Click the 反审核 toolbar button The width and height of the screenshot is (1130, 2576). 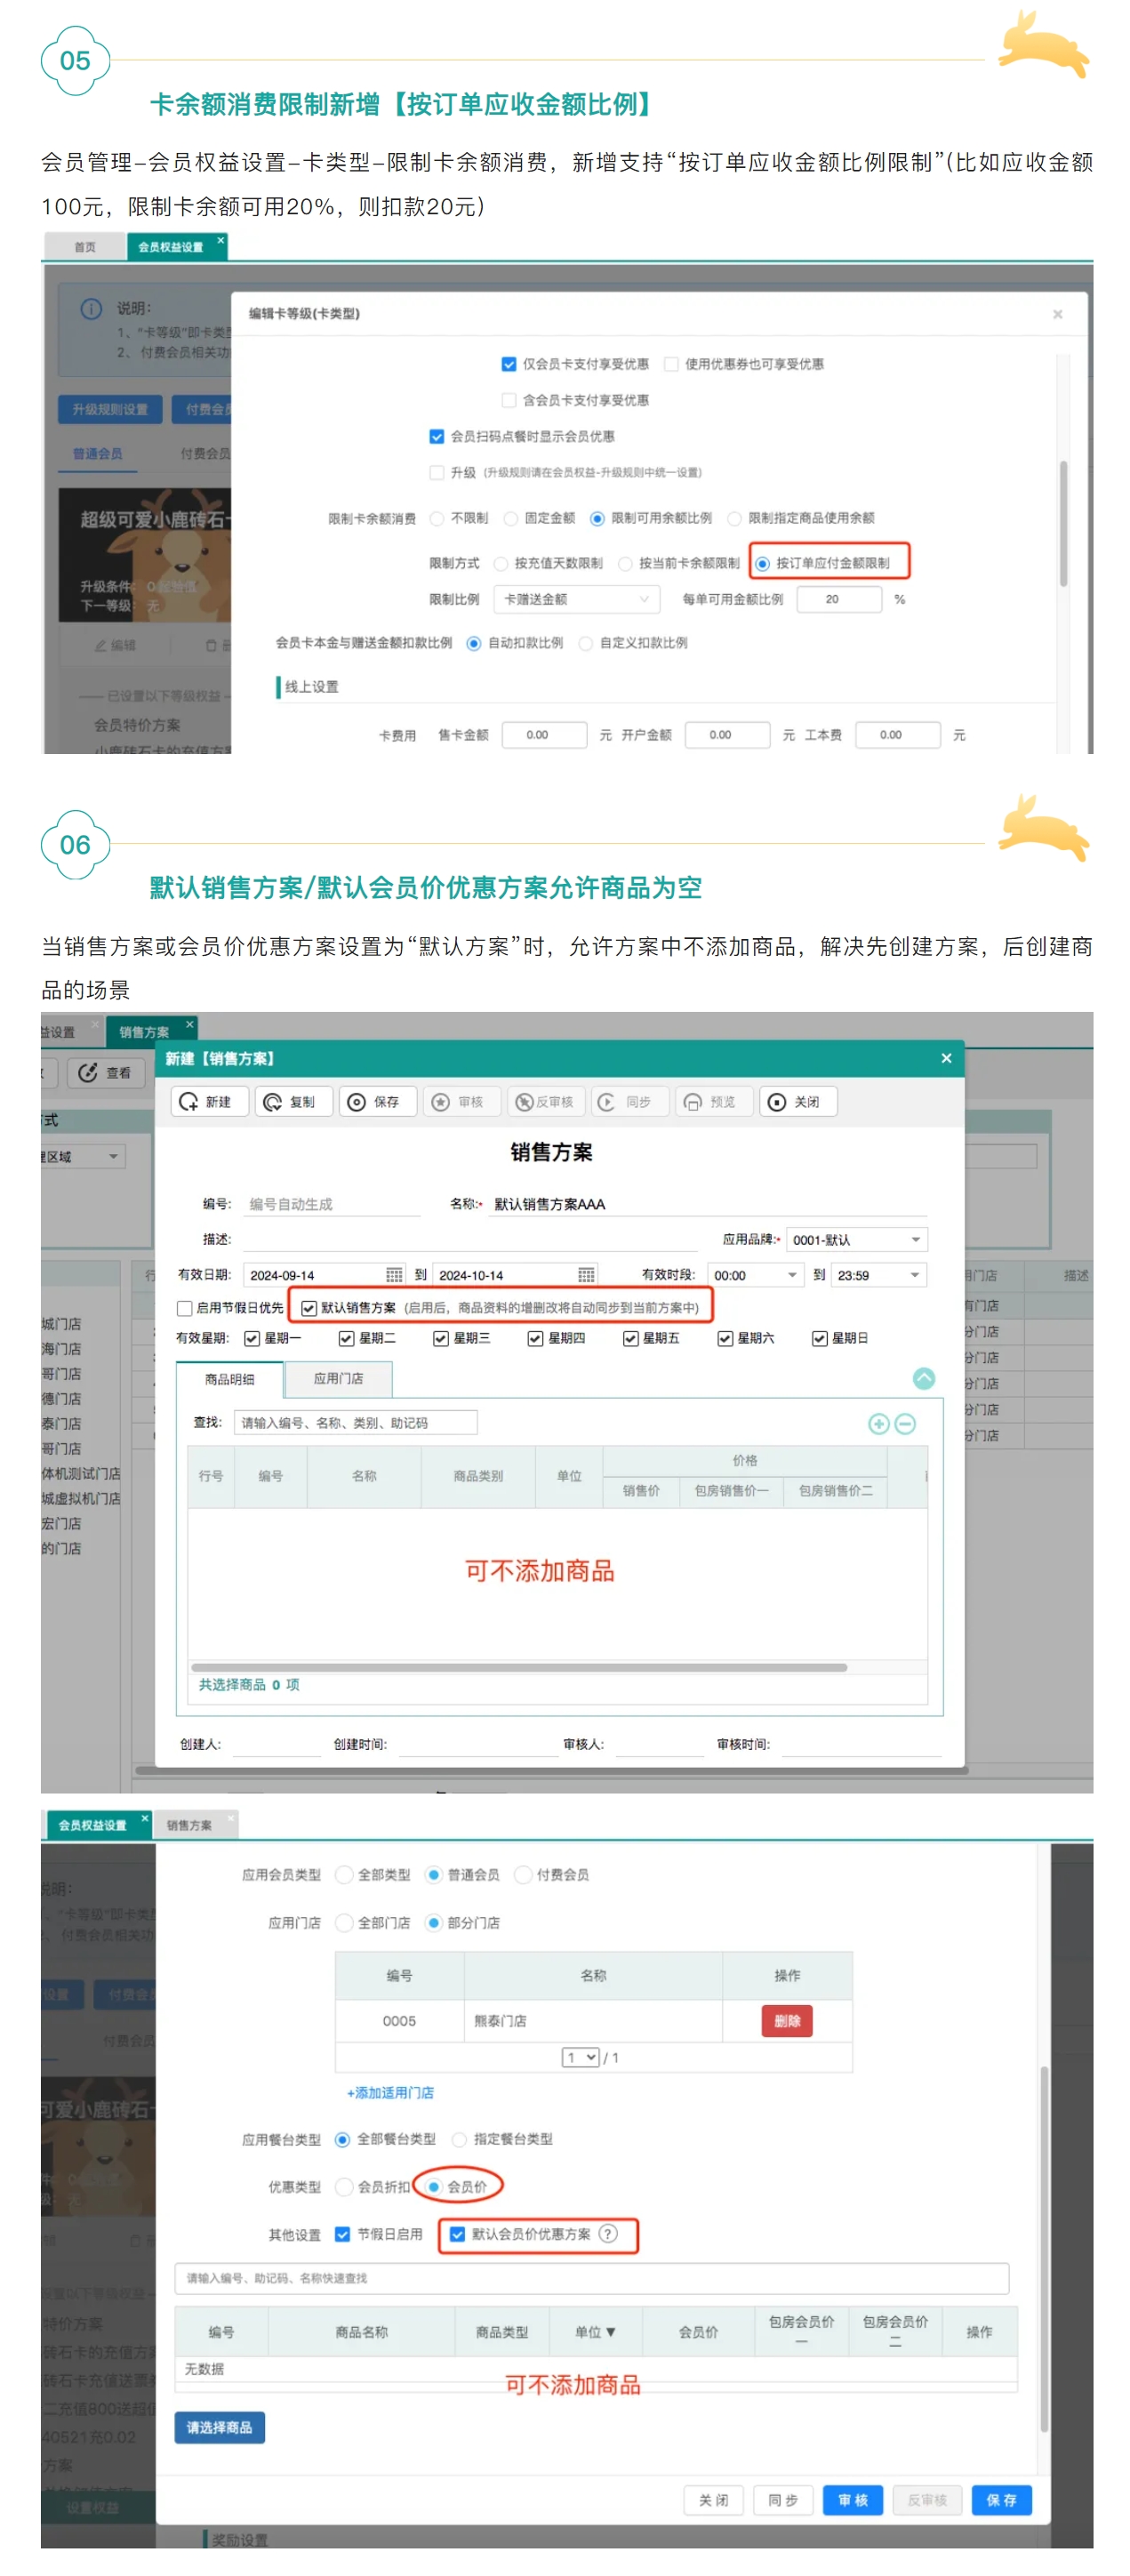[545, 1101]
